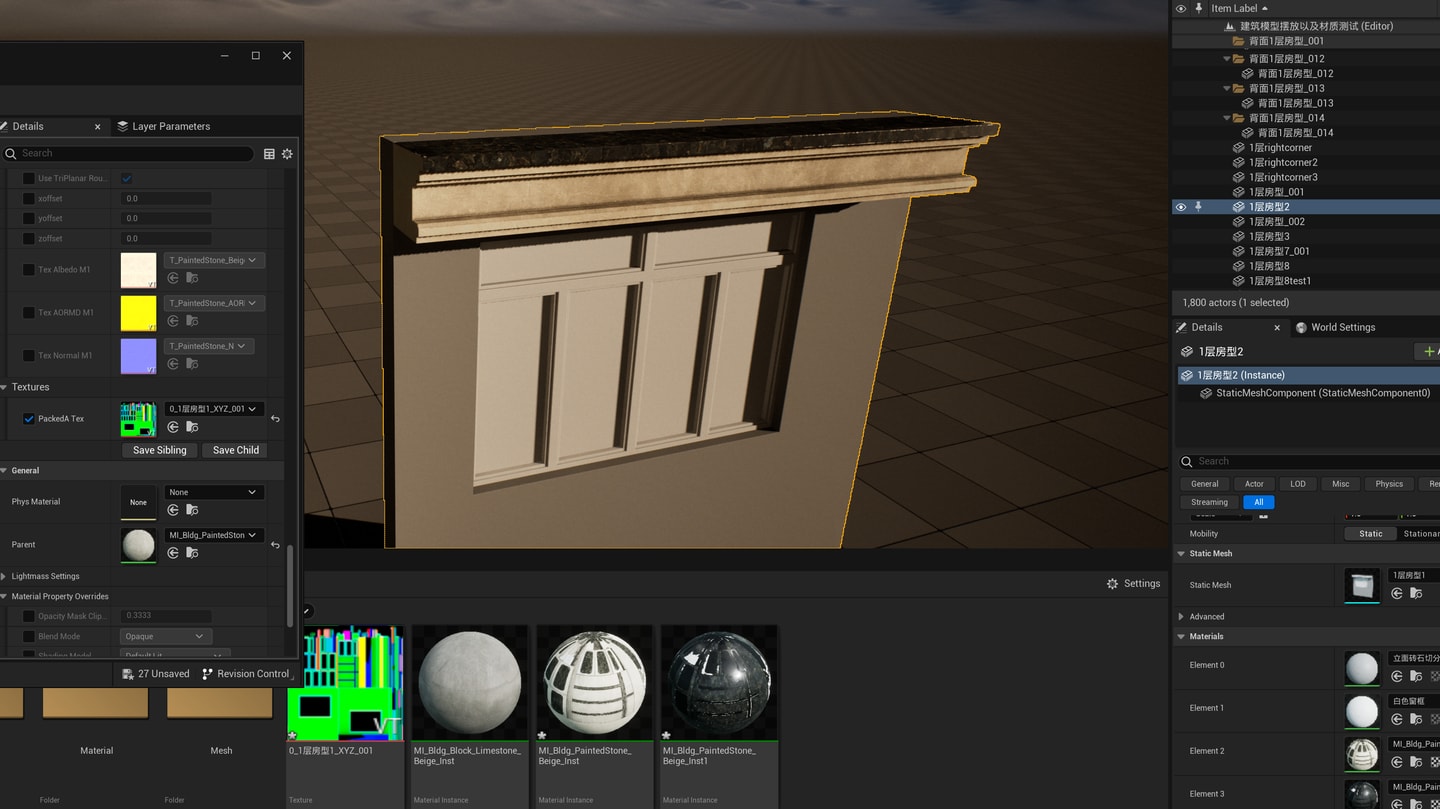Select the LOD filter button
1440x809 pixels.
(1297, 484)
